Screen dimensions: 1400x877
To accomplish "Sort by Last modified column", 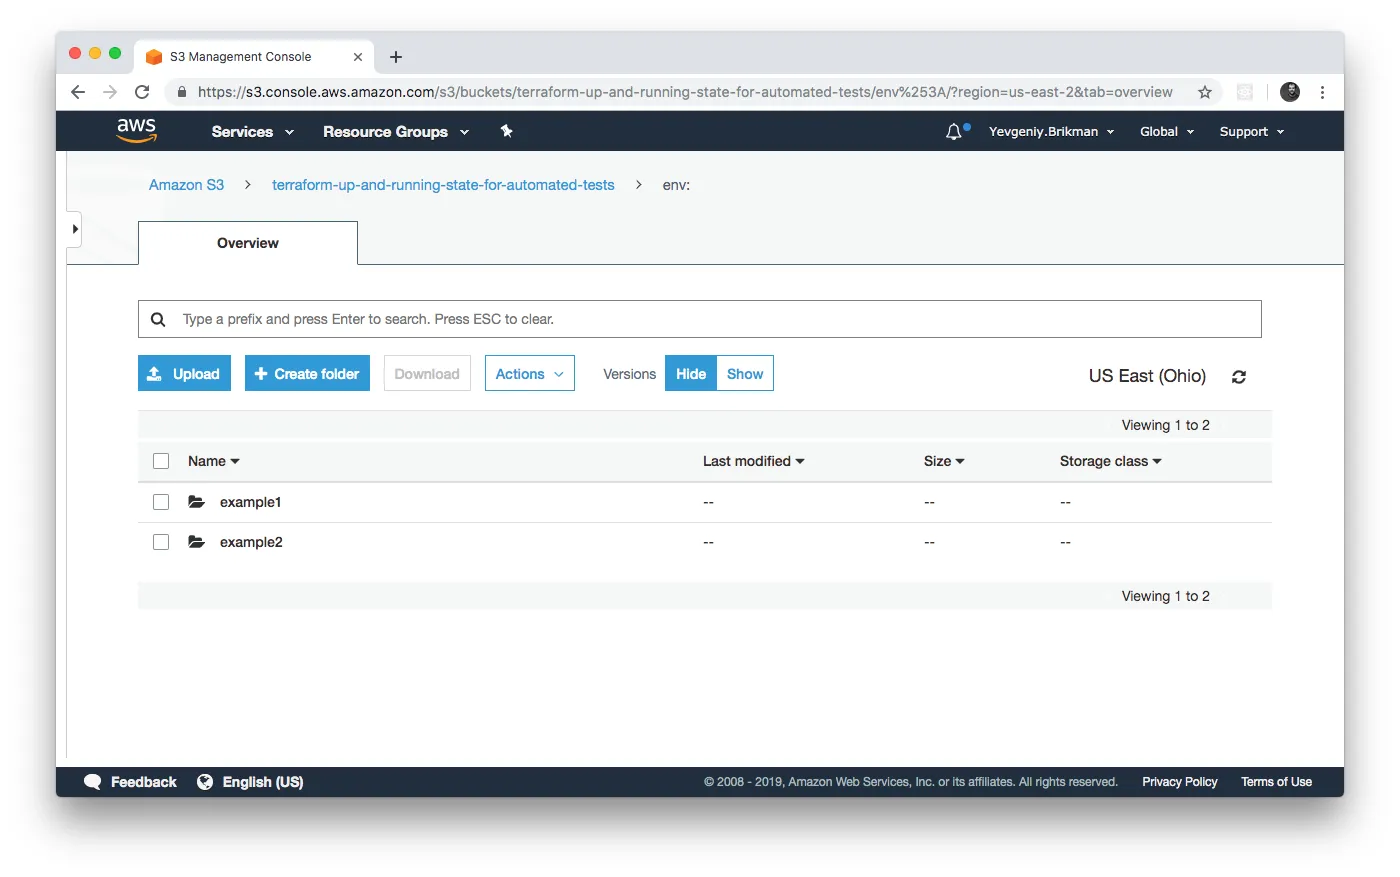I will tap(754, 461).
